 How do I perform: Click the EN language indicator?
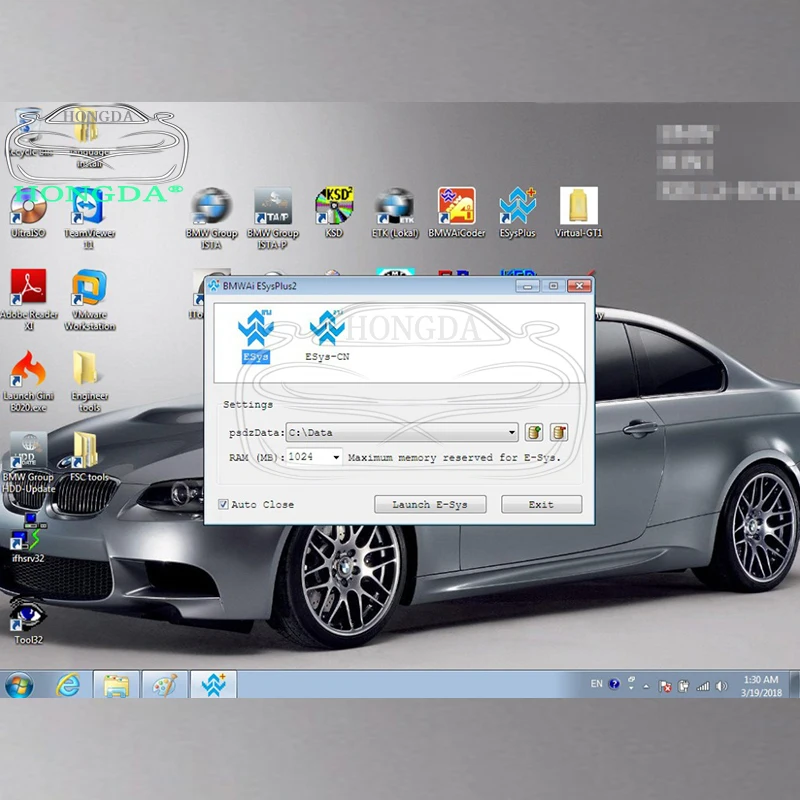click(596, 684)
